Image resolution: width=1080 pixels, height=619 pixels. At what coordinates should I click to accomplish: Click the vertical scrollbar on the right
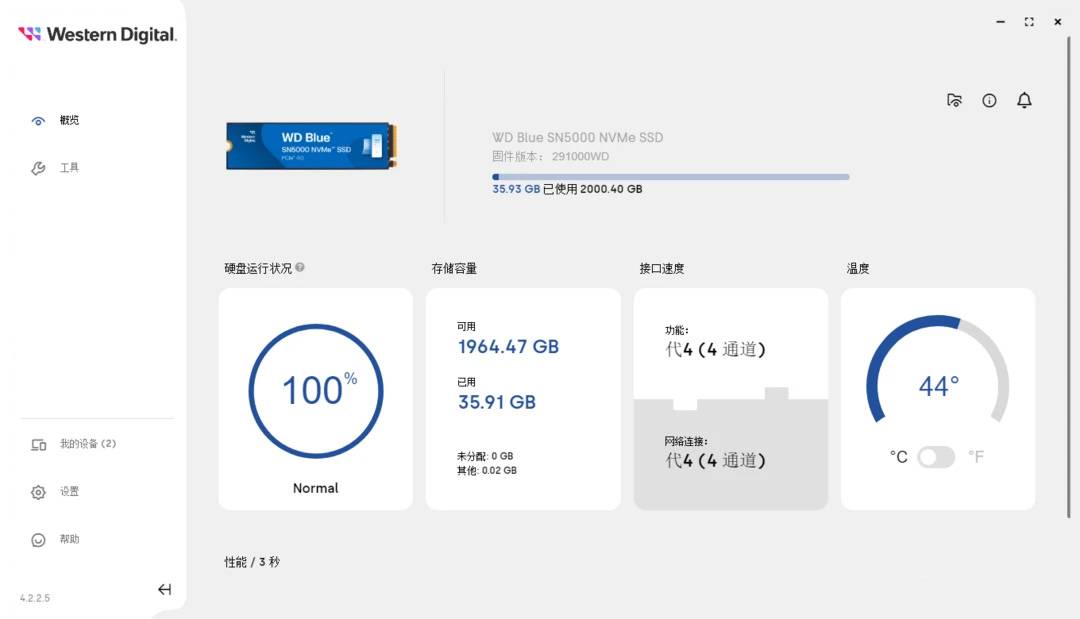click(x=1069, y=275)
